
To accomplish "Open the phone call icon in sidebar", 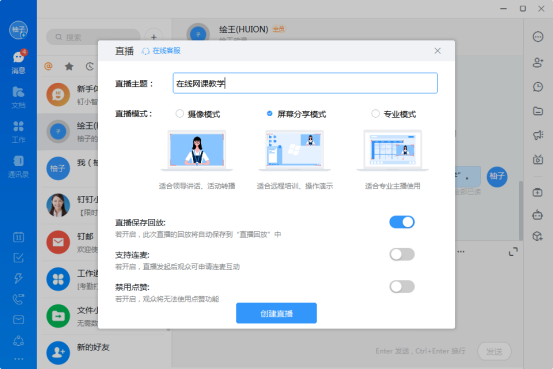I will coord(18,299).
